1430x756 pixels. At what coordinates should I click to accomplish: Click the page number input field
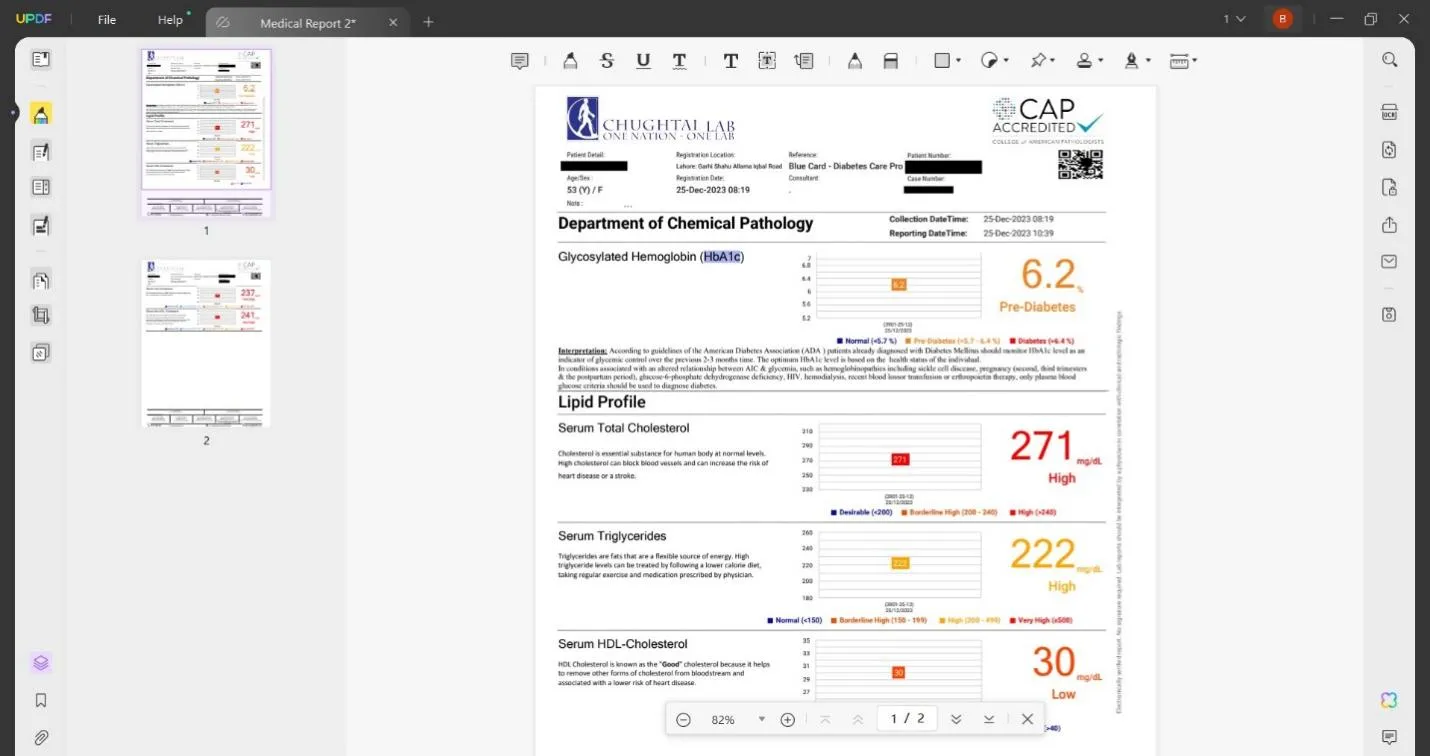tap(907, 719)
